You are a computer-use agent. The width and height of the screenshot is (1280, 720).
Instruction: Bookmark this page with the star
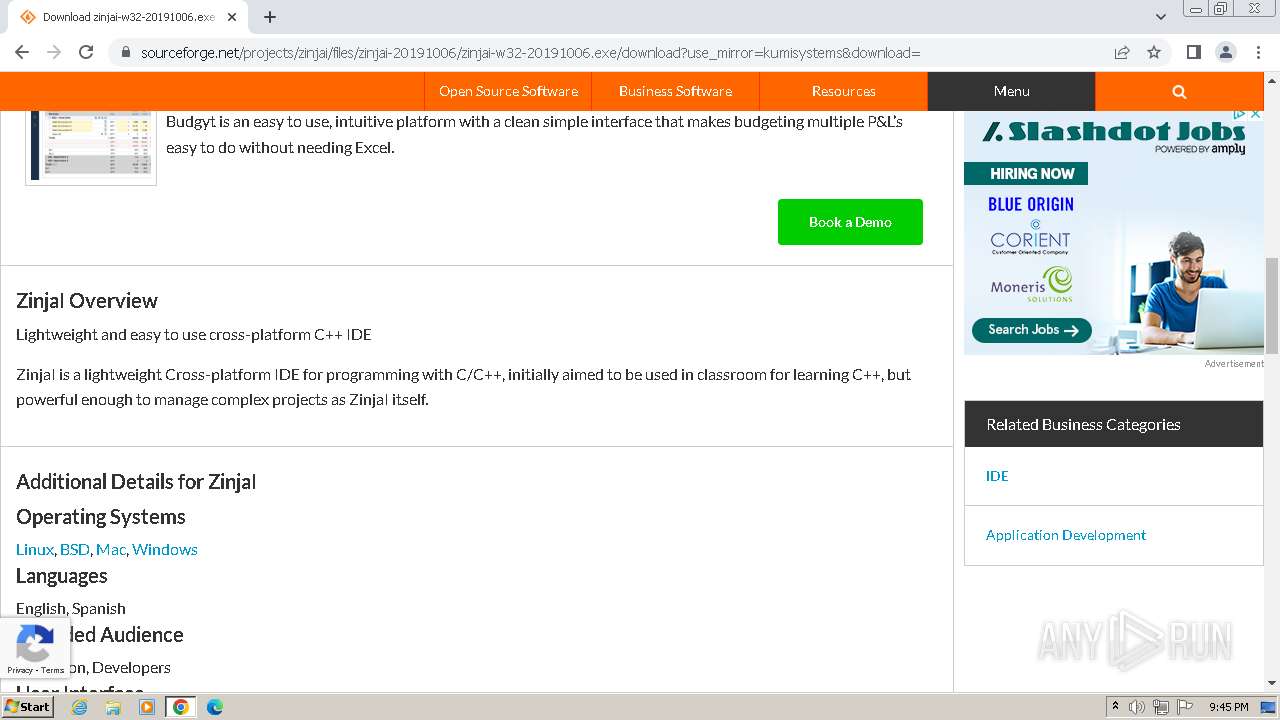click(1154, 52)
